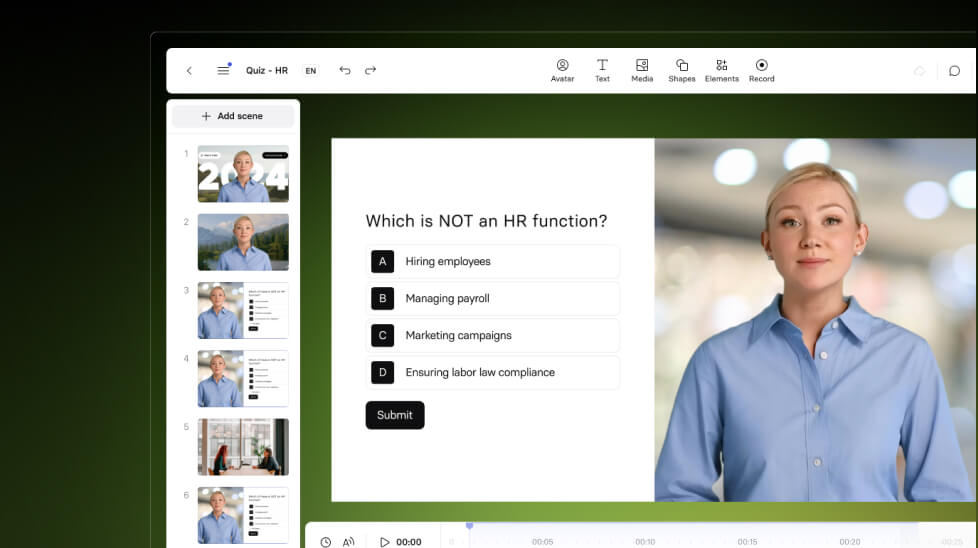
Task: Start Record from the toolbar
Action: click(x=762, y=70)
